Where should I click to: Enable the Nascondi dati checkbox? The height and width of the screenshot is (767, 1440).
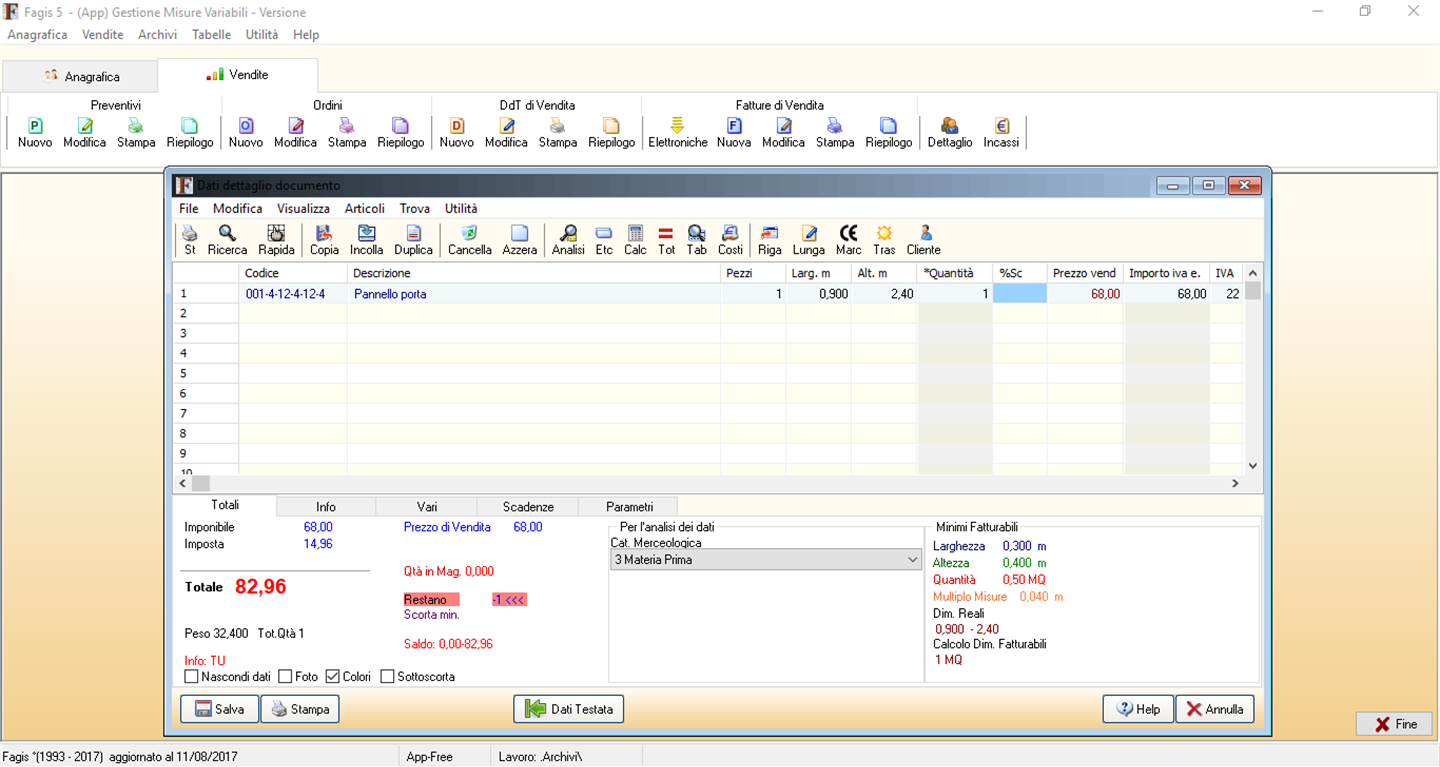coord(192,677)
